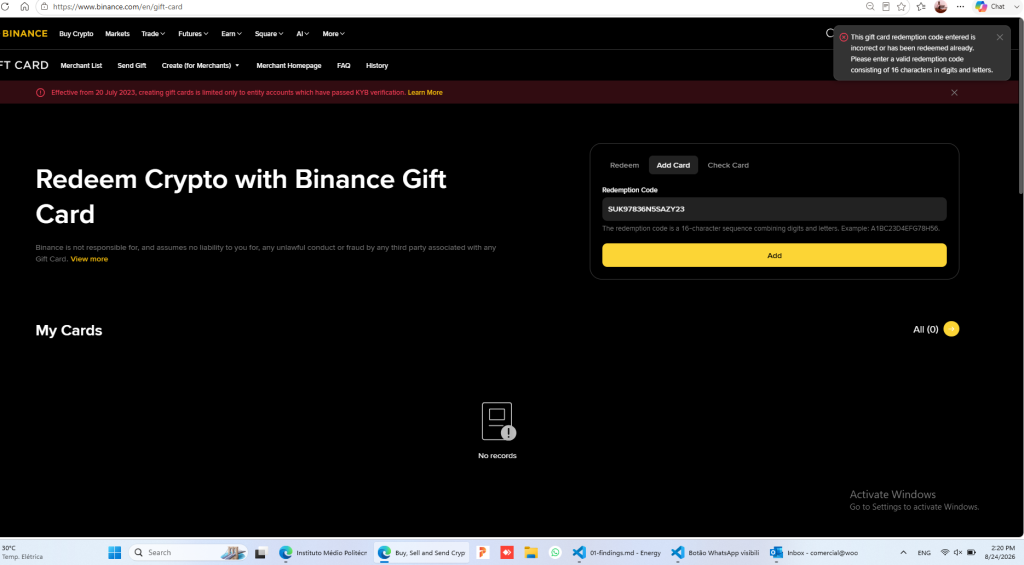Screen dimensions: 1024x565
Task: Click the Redemption Code input field
Action: pos(774,209)
